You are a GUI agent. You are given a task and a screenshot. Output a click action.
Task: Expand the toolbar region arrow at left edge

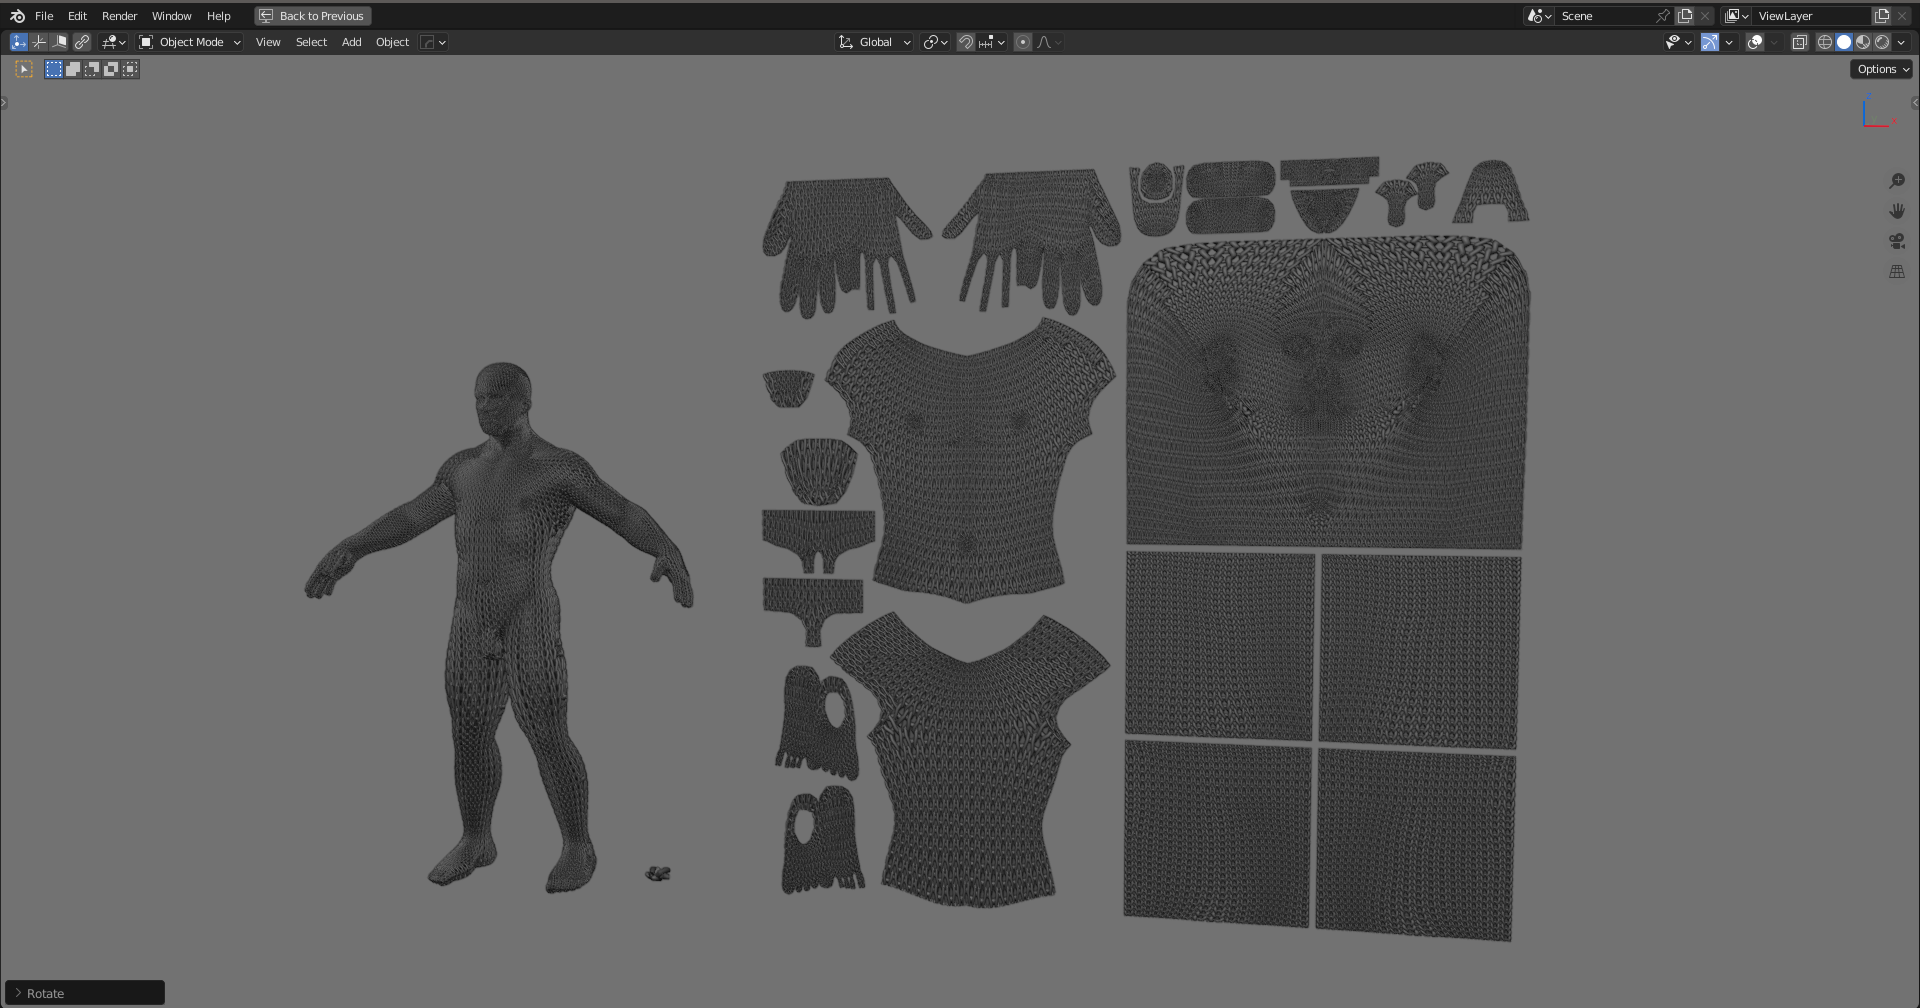point(4,102)
